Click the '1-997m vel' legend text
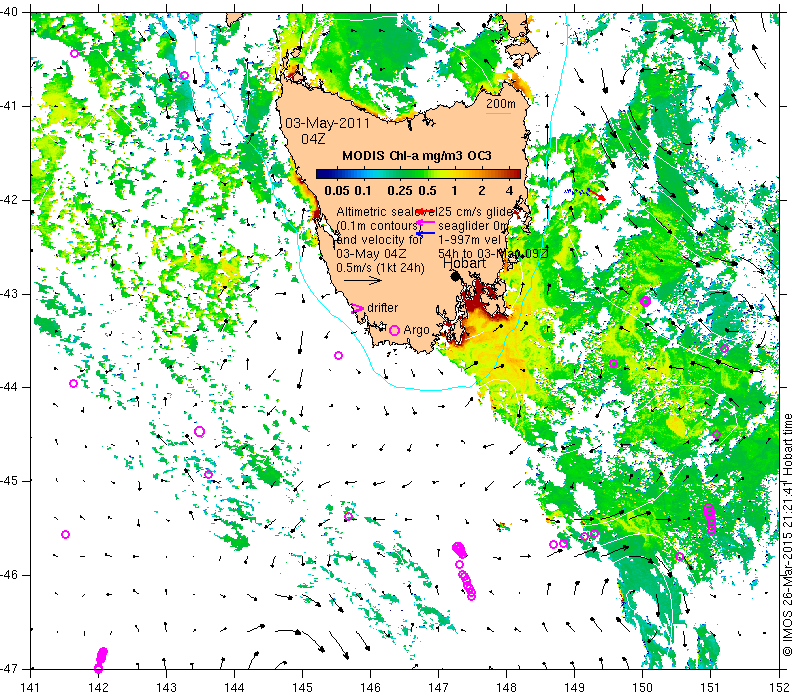Image resolution: width=800 pixels, height=700 pixels. (469, 239)
